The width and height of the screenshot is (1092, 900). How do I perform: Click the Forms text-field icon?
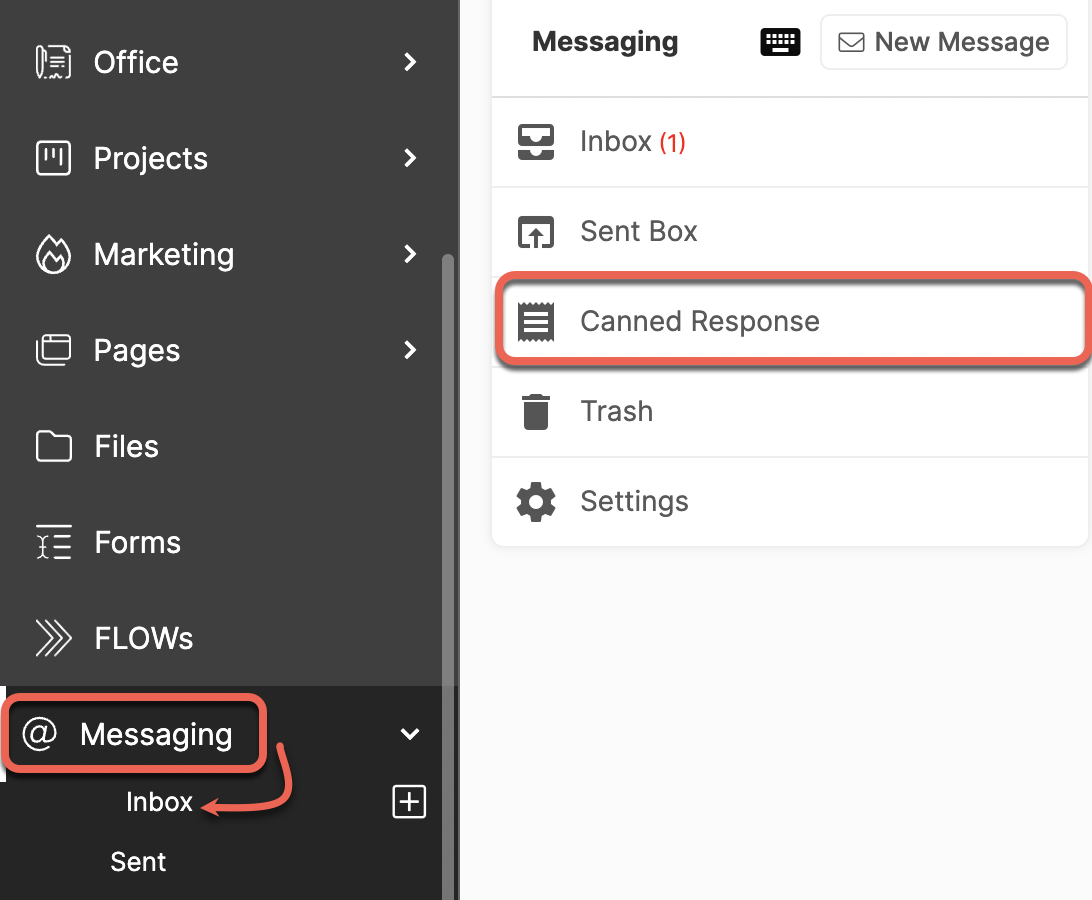pos(53,542)
